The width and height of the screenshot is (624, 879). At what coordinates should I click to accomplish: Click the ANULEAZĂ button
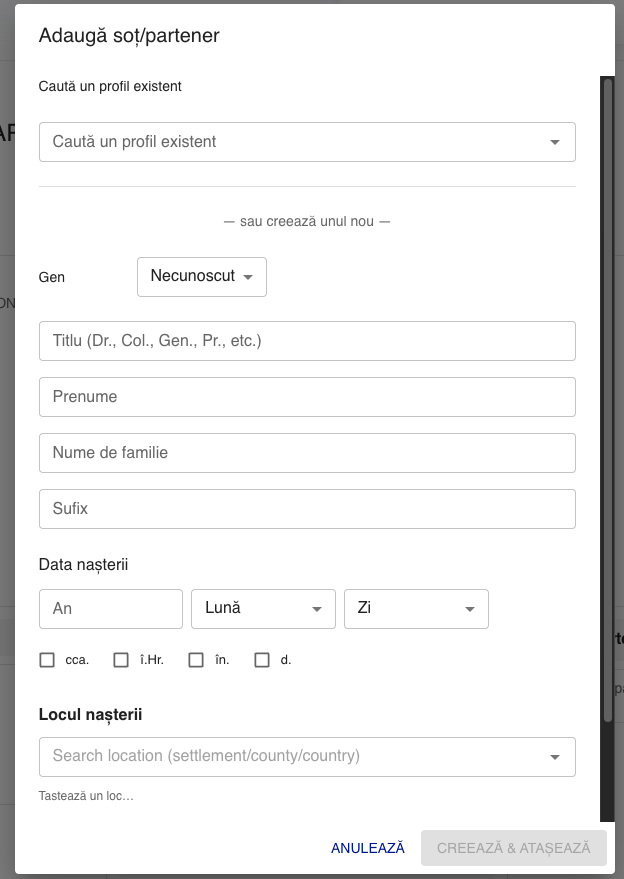368,848
